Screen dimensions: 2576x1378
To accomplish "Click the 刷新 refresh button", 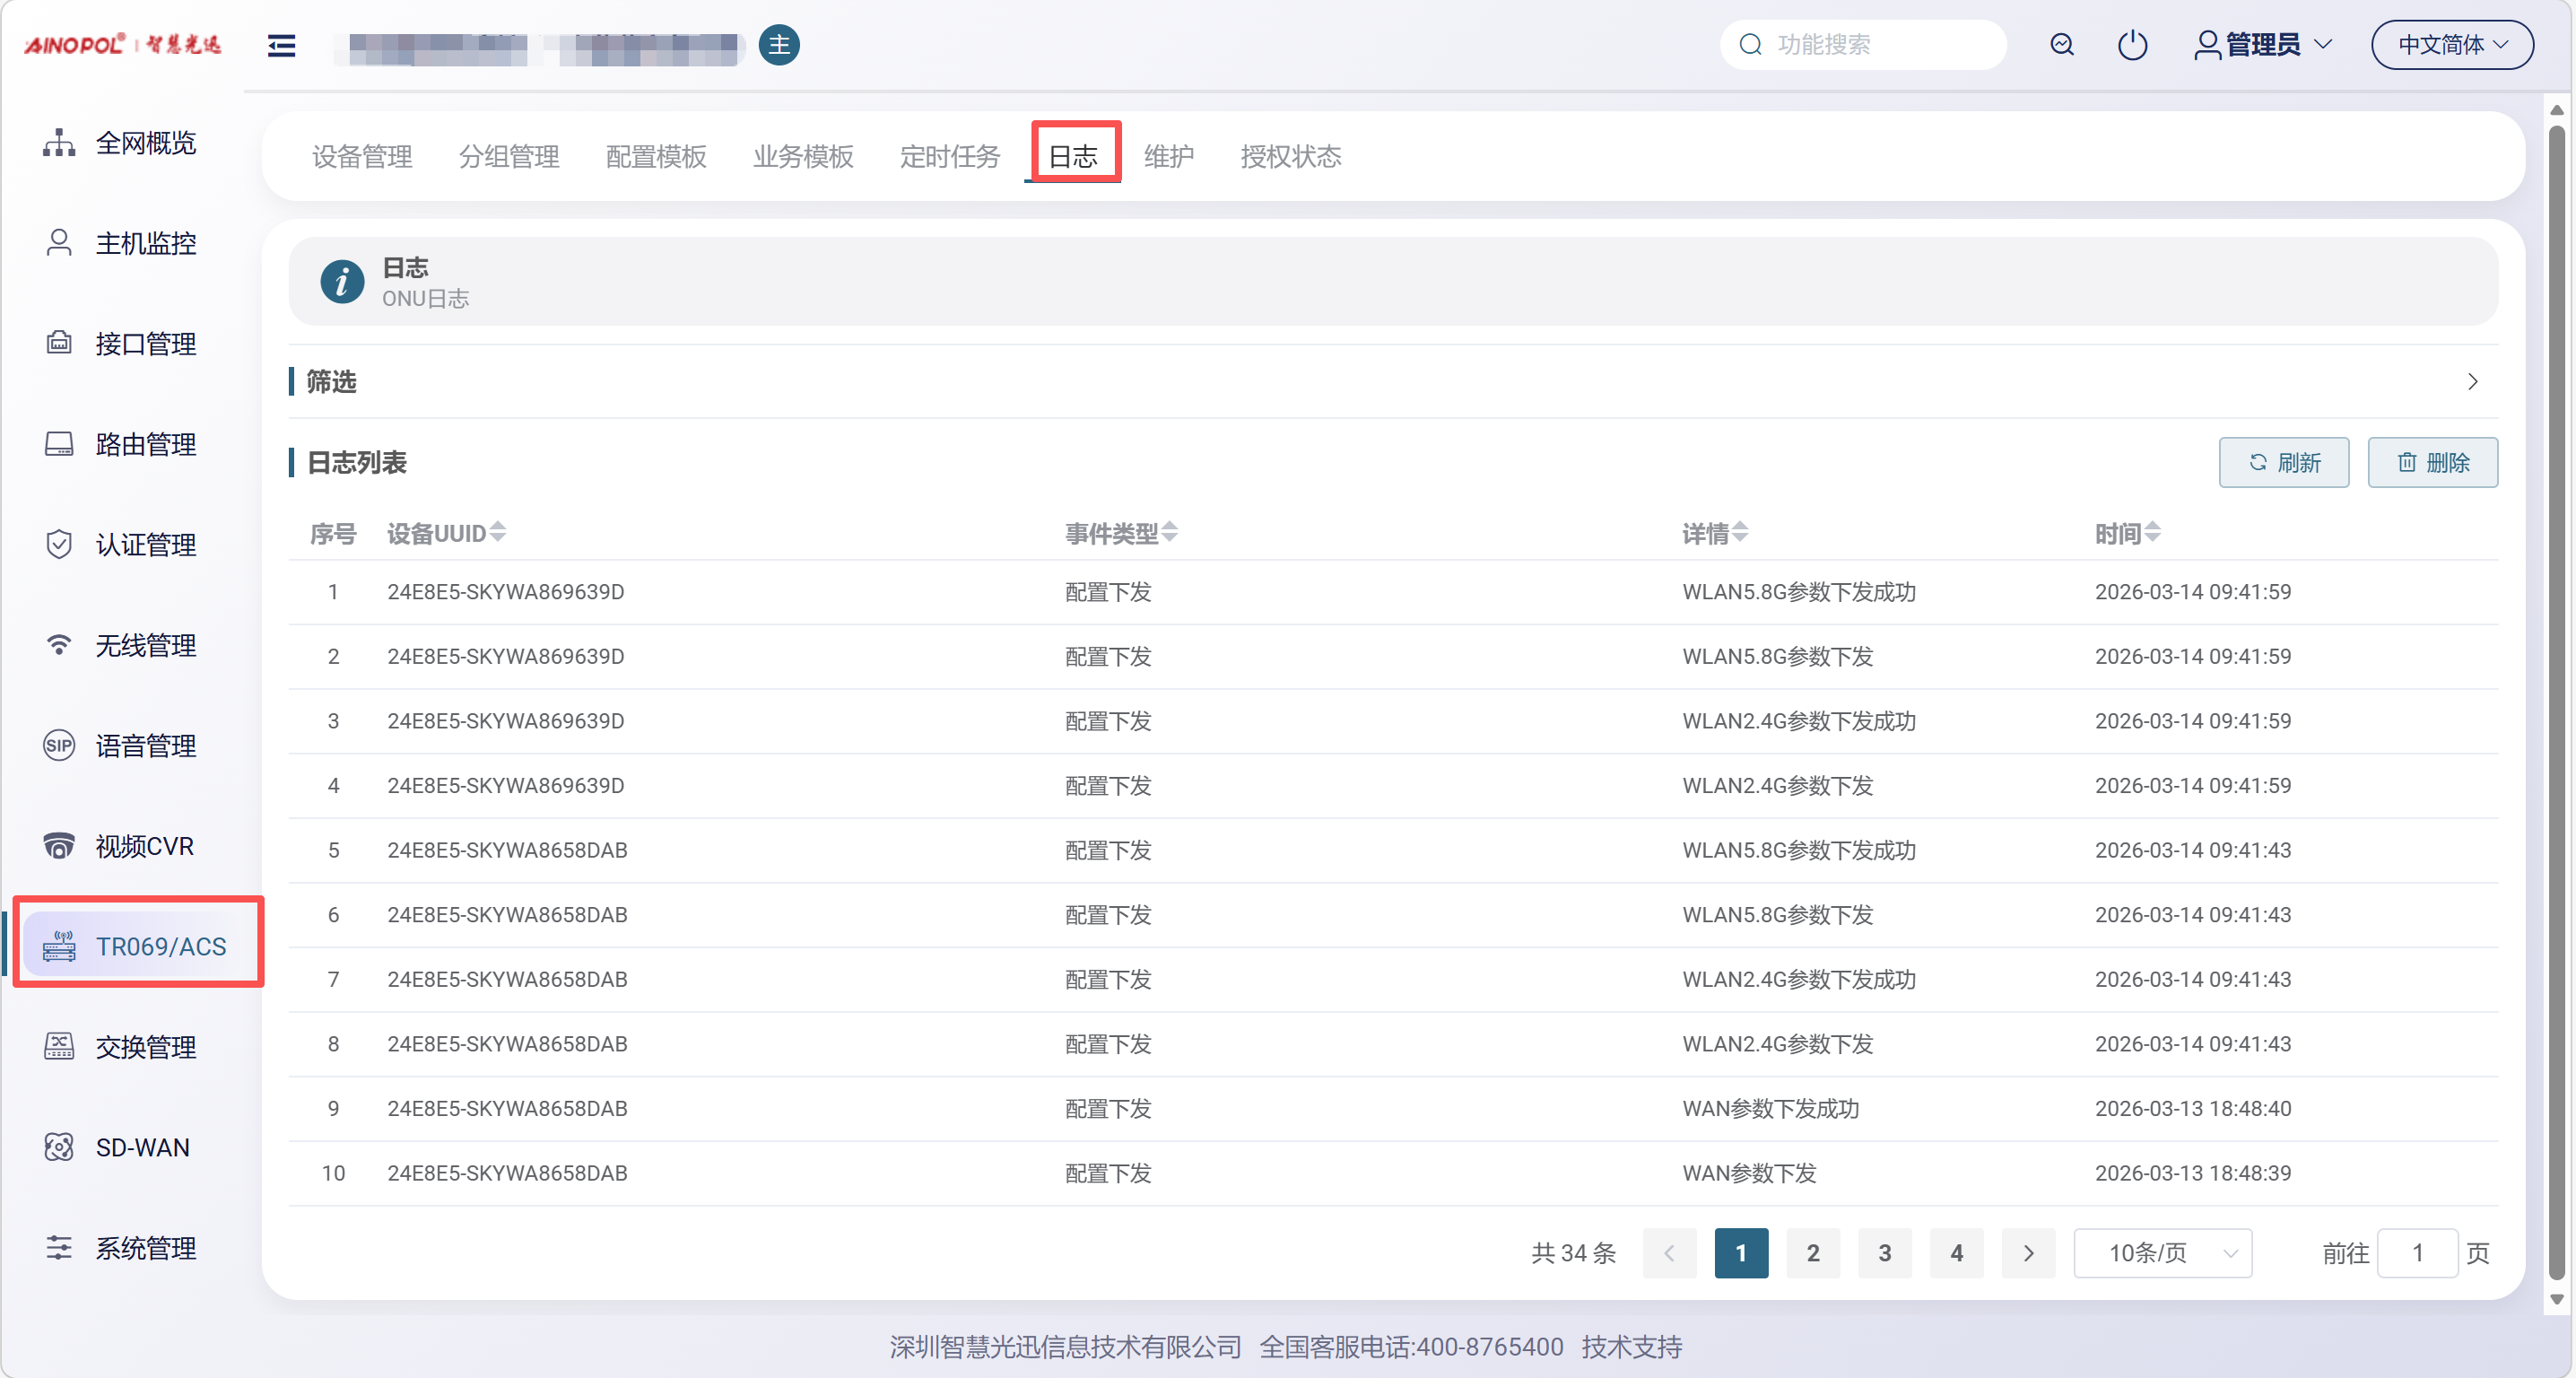I will [2283, 462].
